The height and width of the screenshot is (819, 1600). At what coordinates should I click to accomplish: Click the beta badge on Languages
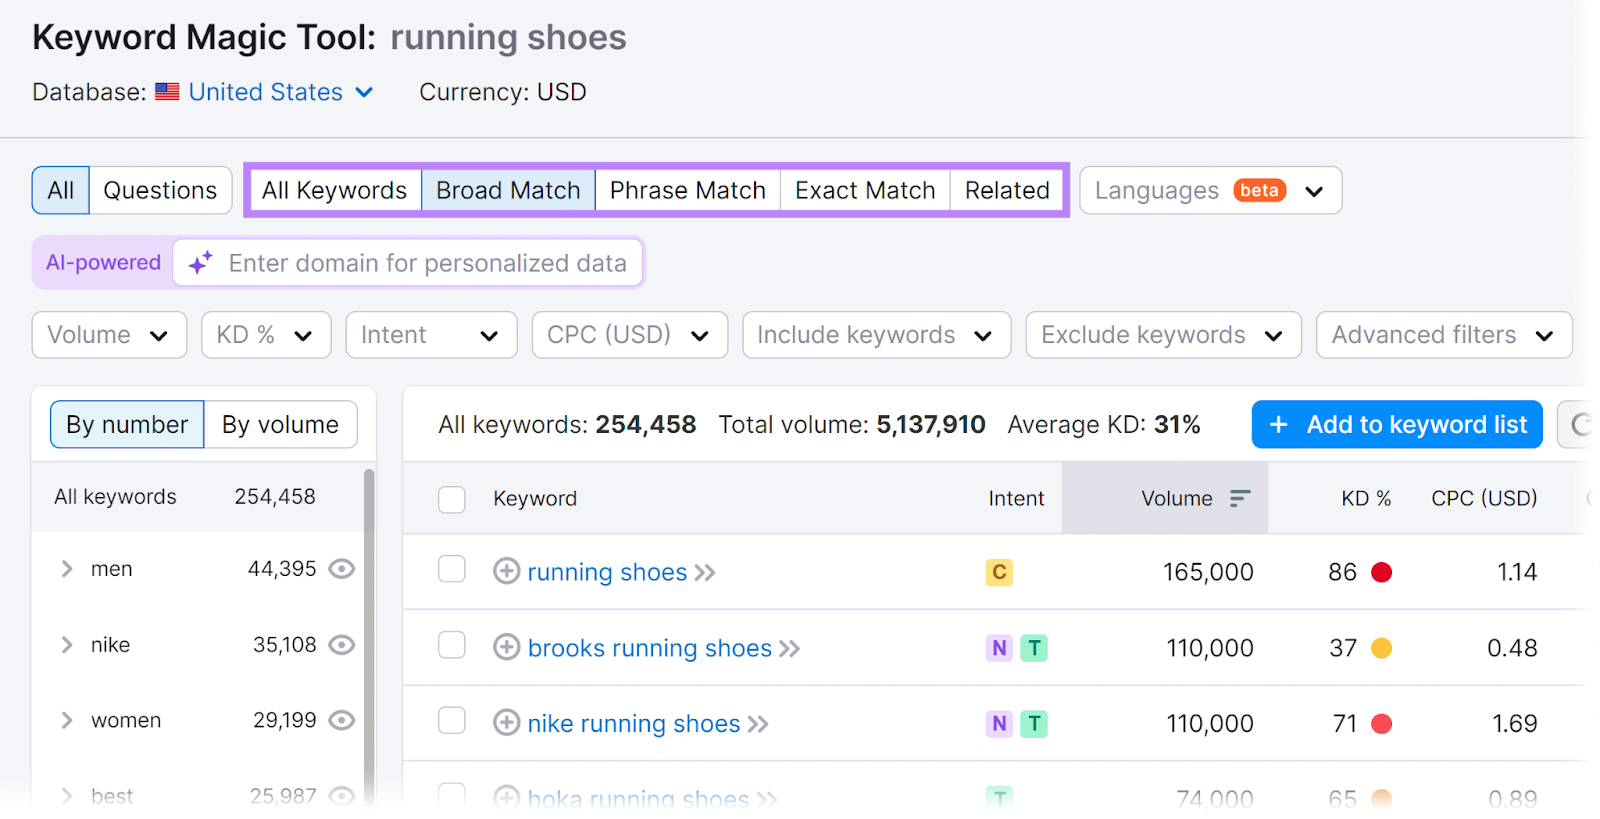tap(1260, 190)
